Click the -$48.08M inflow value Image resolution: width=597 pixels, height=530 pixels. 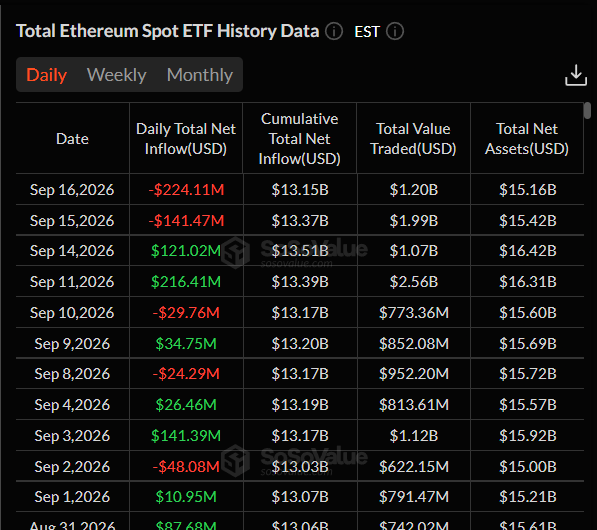[x=186, y=466]
